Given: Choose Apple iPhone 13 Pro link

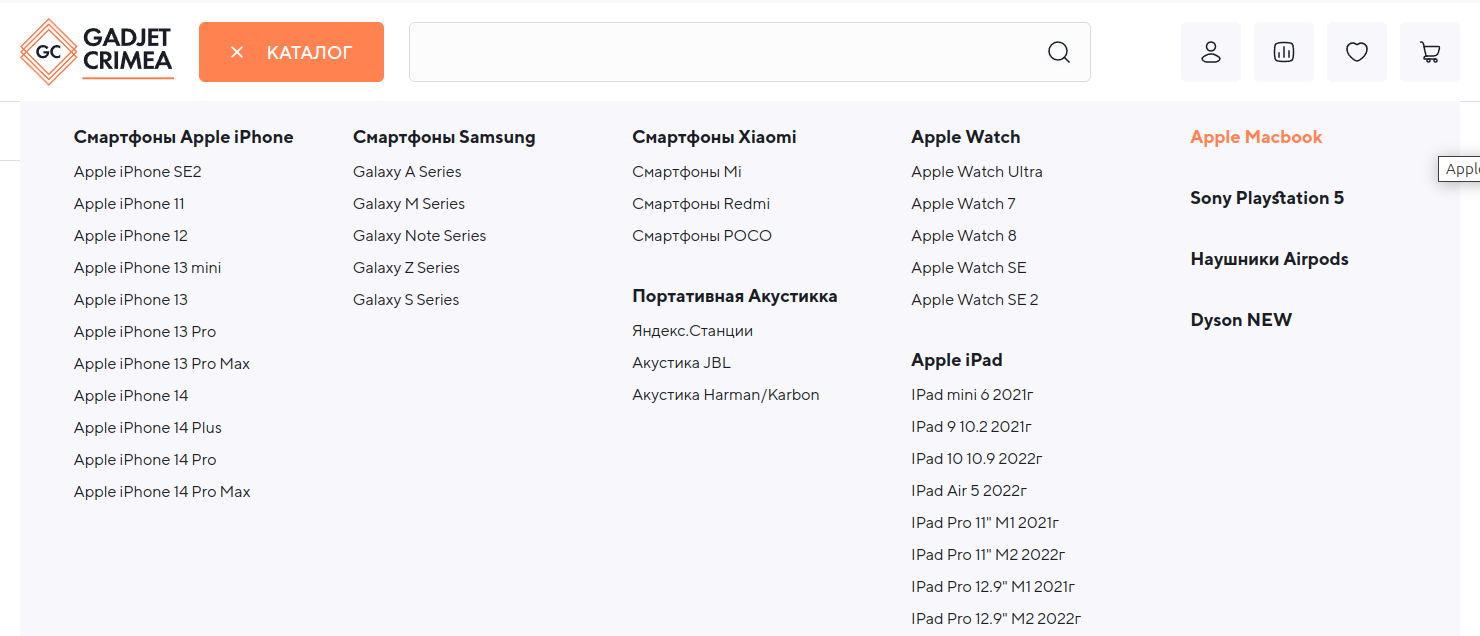Looking at the screenshot, I should (x=145, y=332).
